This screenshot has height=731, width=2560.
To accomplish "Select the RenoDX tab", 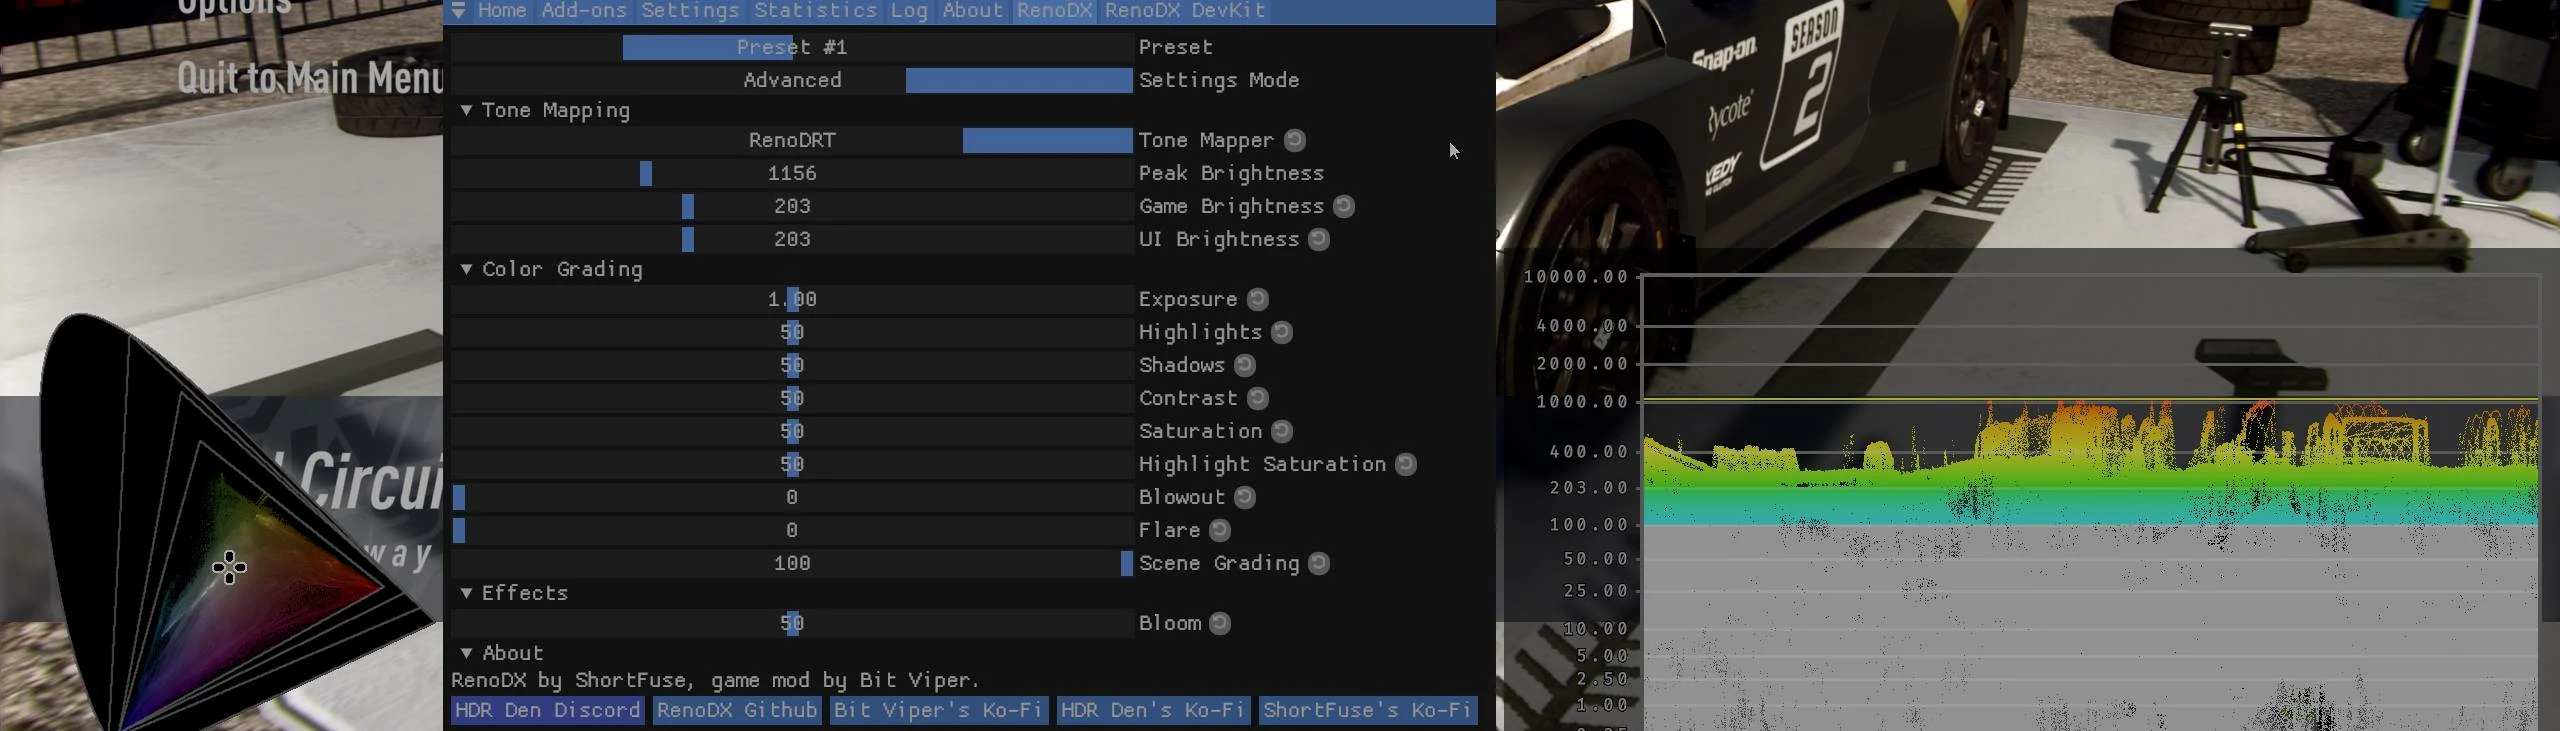I will (1055, 11).
